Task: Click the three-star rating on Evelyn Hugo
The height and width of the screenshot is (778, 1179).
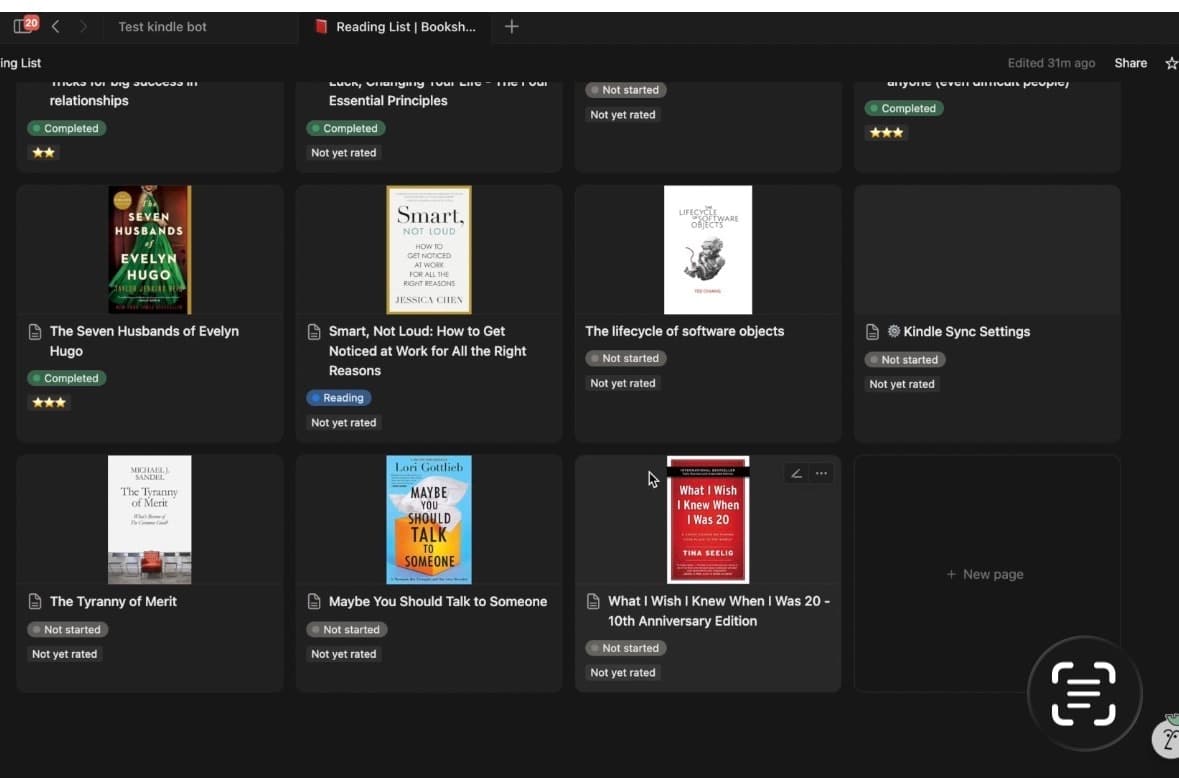Action: [x=49, y=402]
